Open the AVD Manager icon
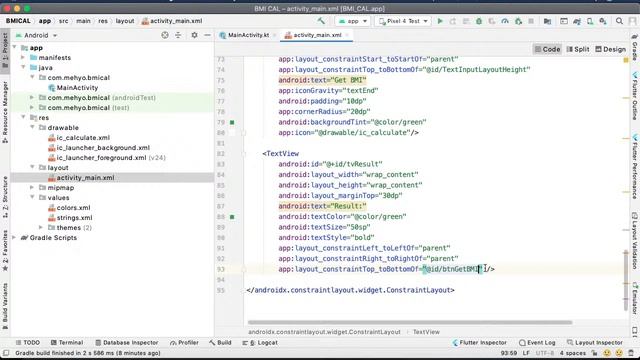 tap(590, 21)
